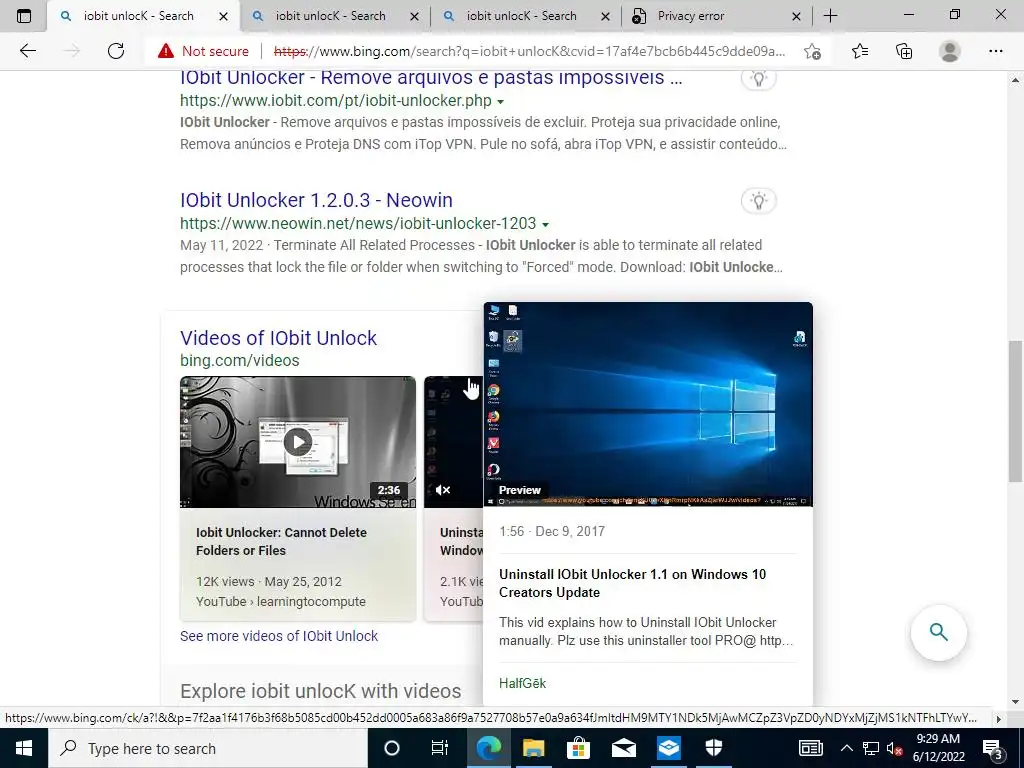Open See more videos of IObit Unlock
The width and height of the screenshot is (1024, 768).
(279, 636)
